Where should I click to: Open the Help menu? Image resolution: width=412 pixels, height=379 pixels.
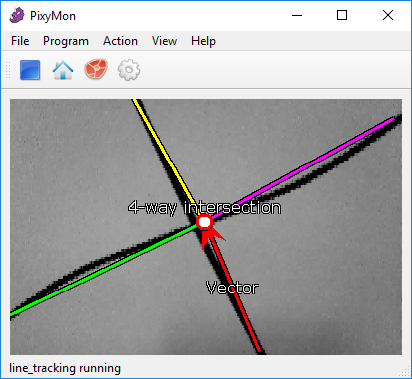pyautogui.click(x=203, y=41)
